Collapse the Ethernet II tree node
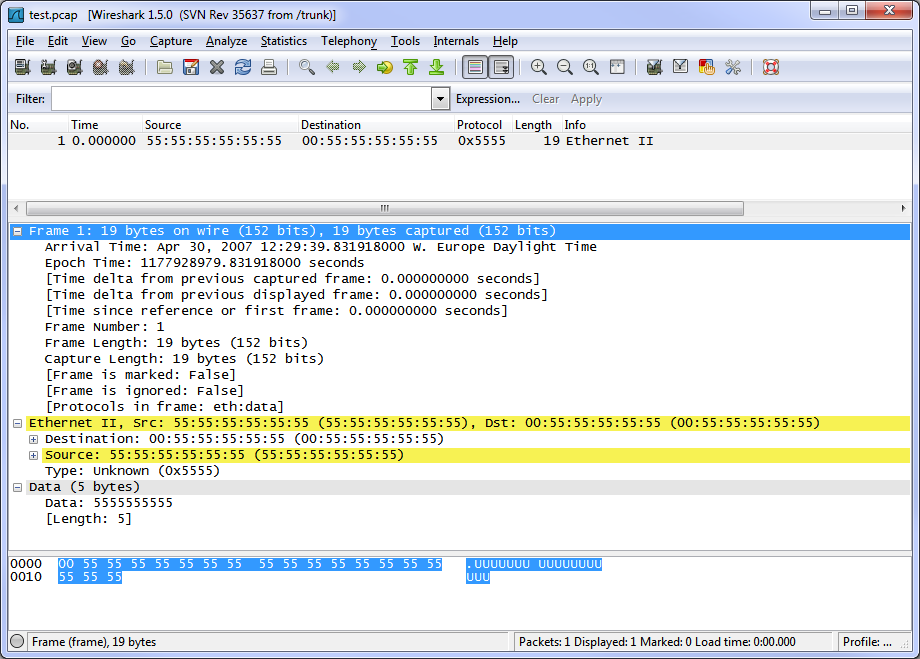This screenshot has height=659, width=920. (18, 423)
